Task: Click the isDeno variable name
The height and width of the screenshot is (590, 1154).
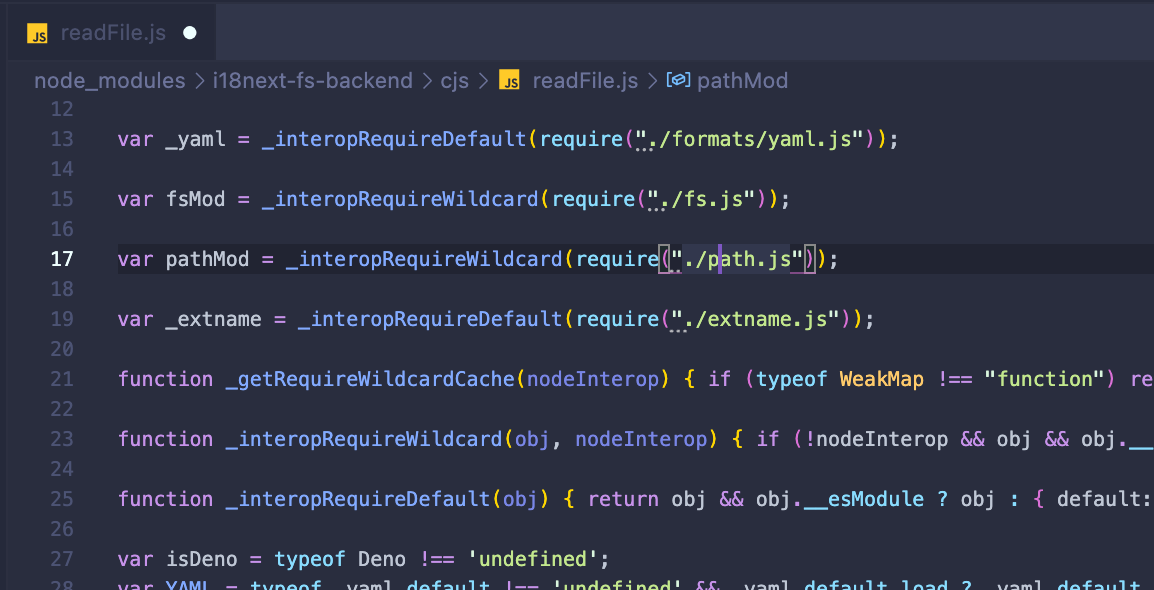Action: point(202,560)
